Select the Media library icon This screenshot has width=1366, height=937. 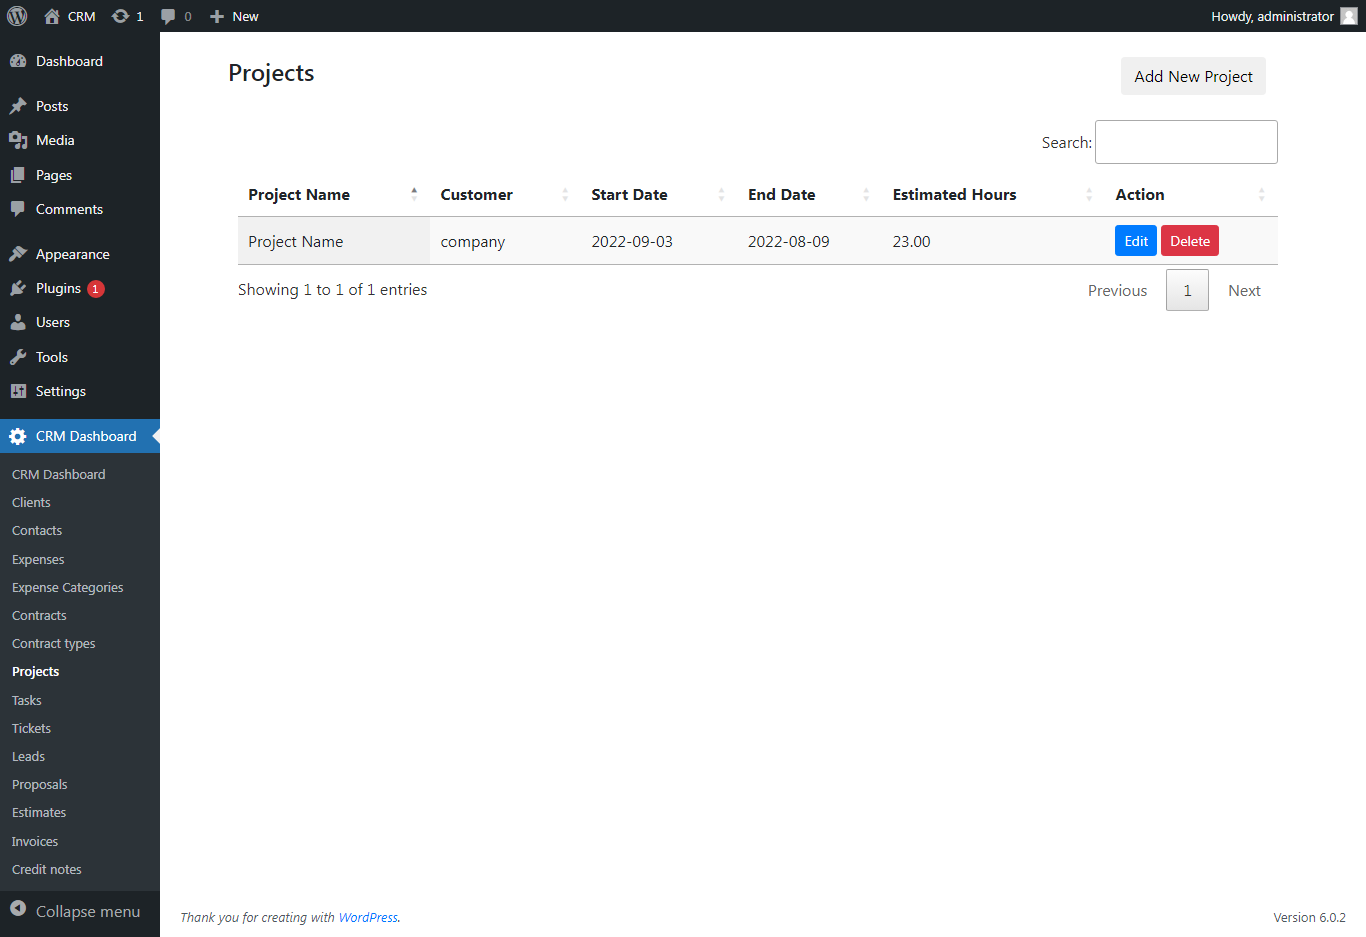(x=21, y=140)
